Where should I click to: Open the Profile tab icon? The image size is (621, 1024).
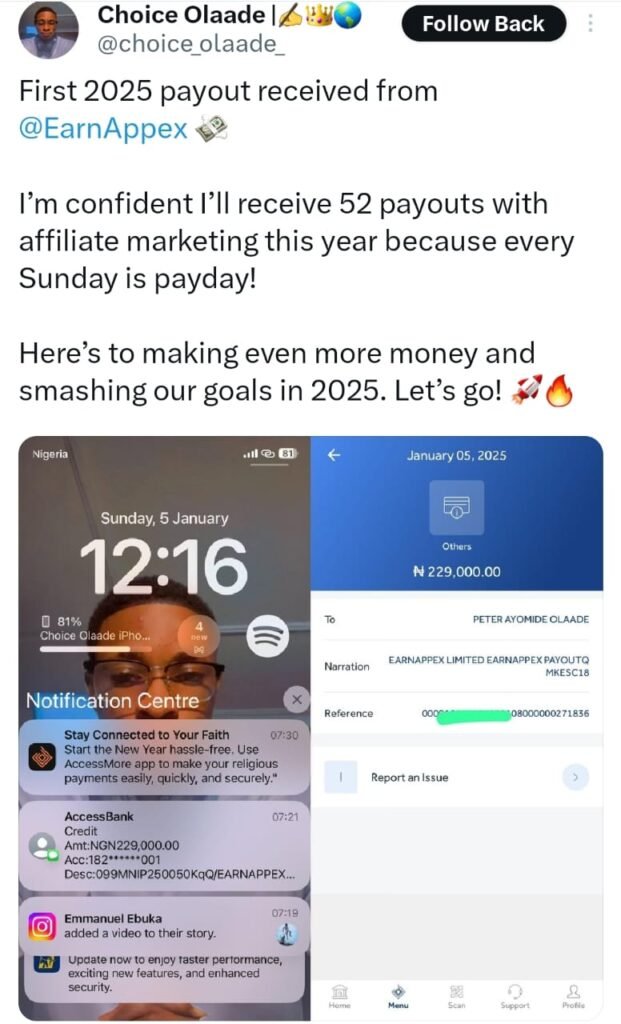click(573, 997)
